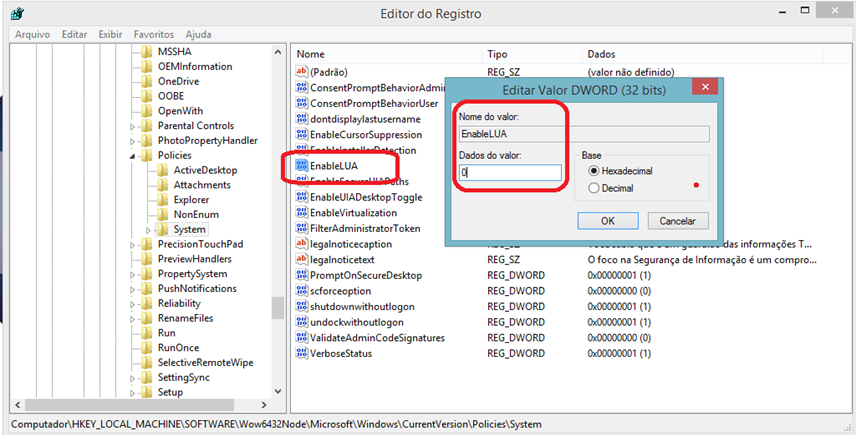Click the Nome do valor field showing EnableLUA
This screenshot has height=435, width=856.
point(584,134)
